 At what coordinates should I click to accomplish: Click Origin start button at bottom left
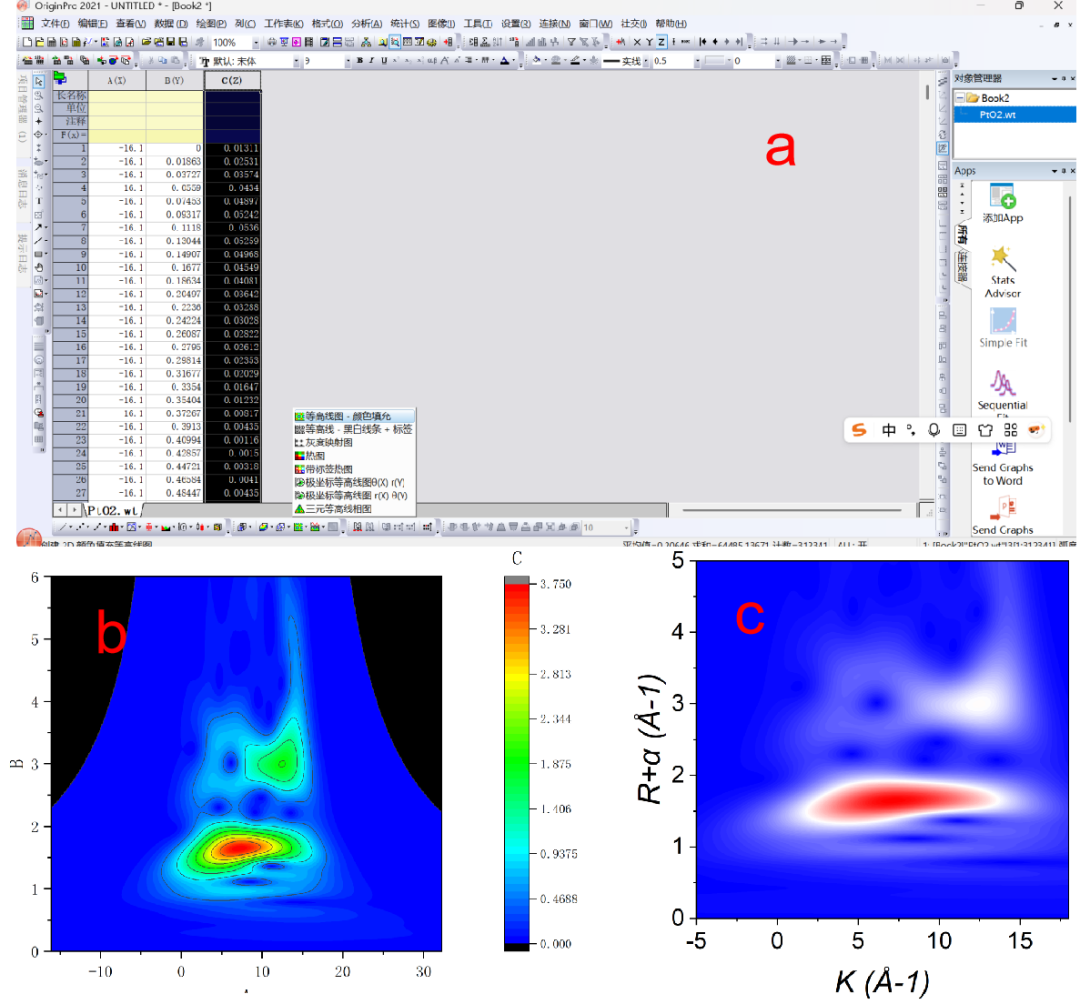[x=29, y=537]
